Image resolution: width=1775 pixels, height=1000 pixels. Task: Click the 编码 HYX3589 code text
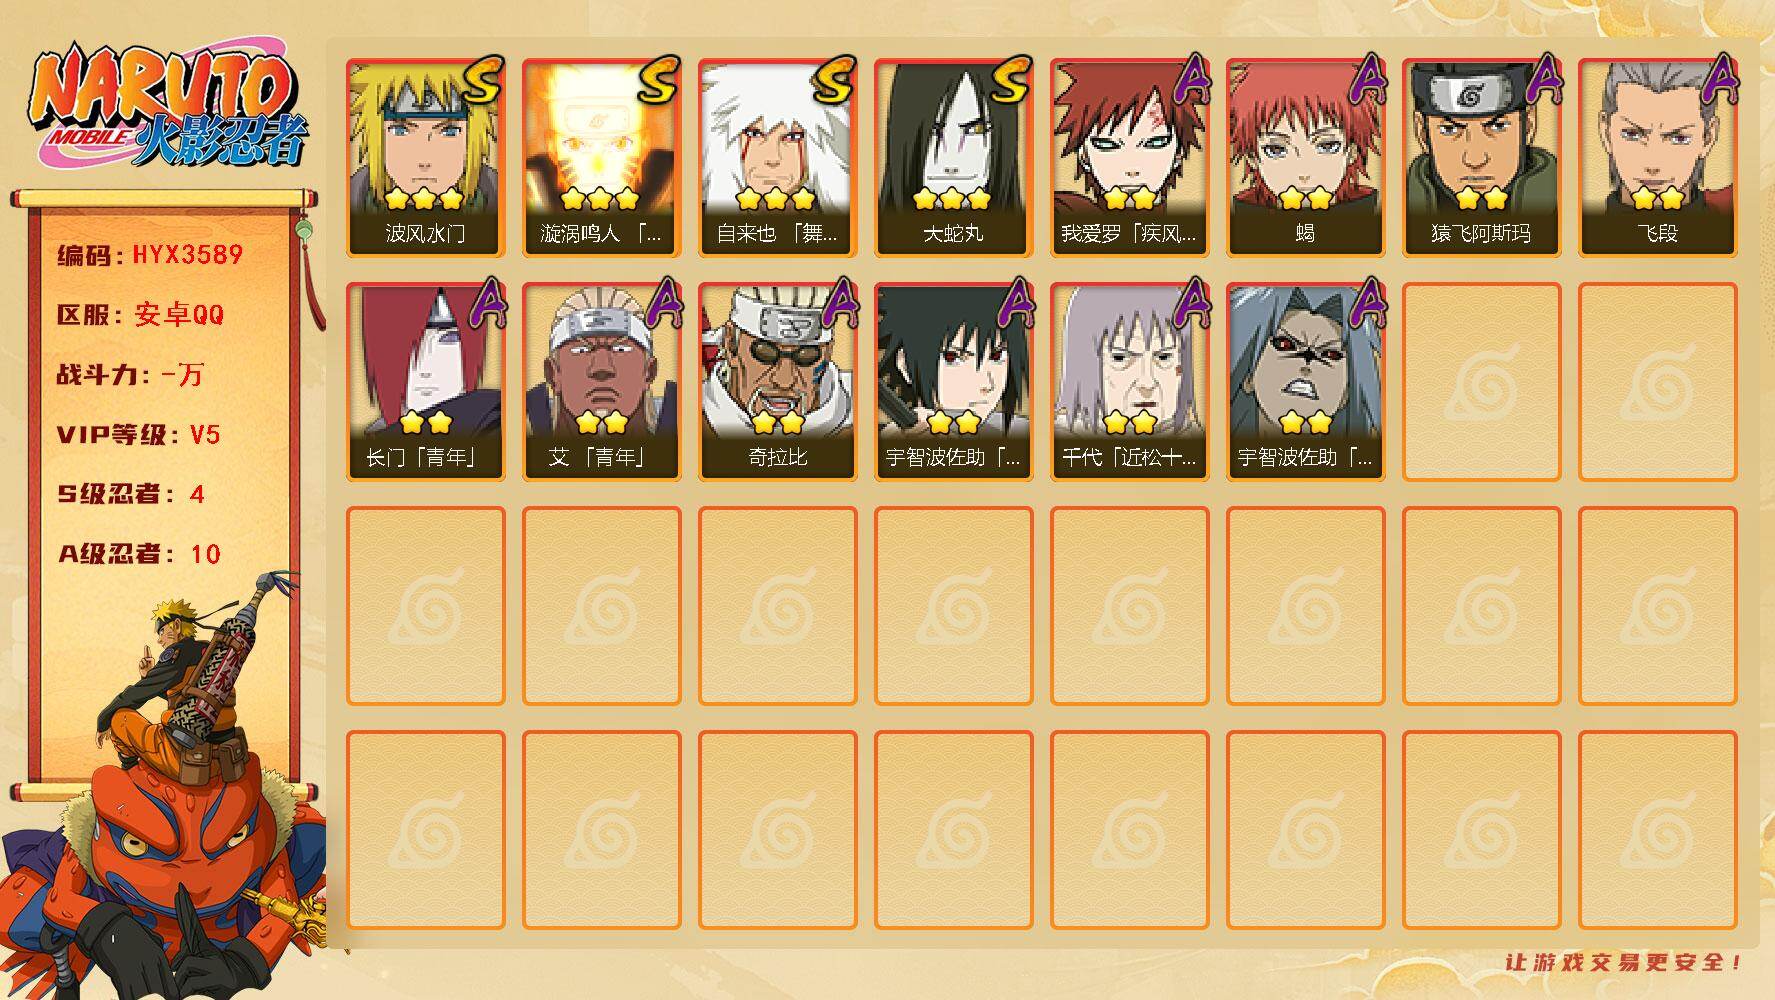[x=150, y=254]
